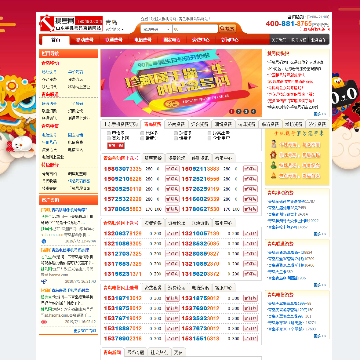Select the highlighted white home tab in navigation bar
The image size is (360, 360).
55,40
